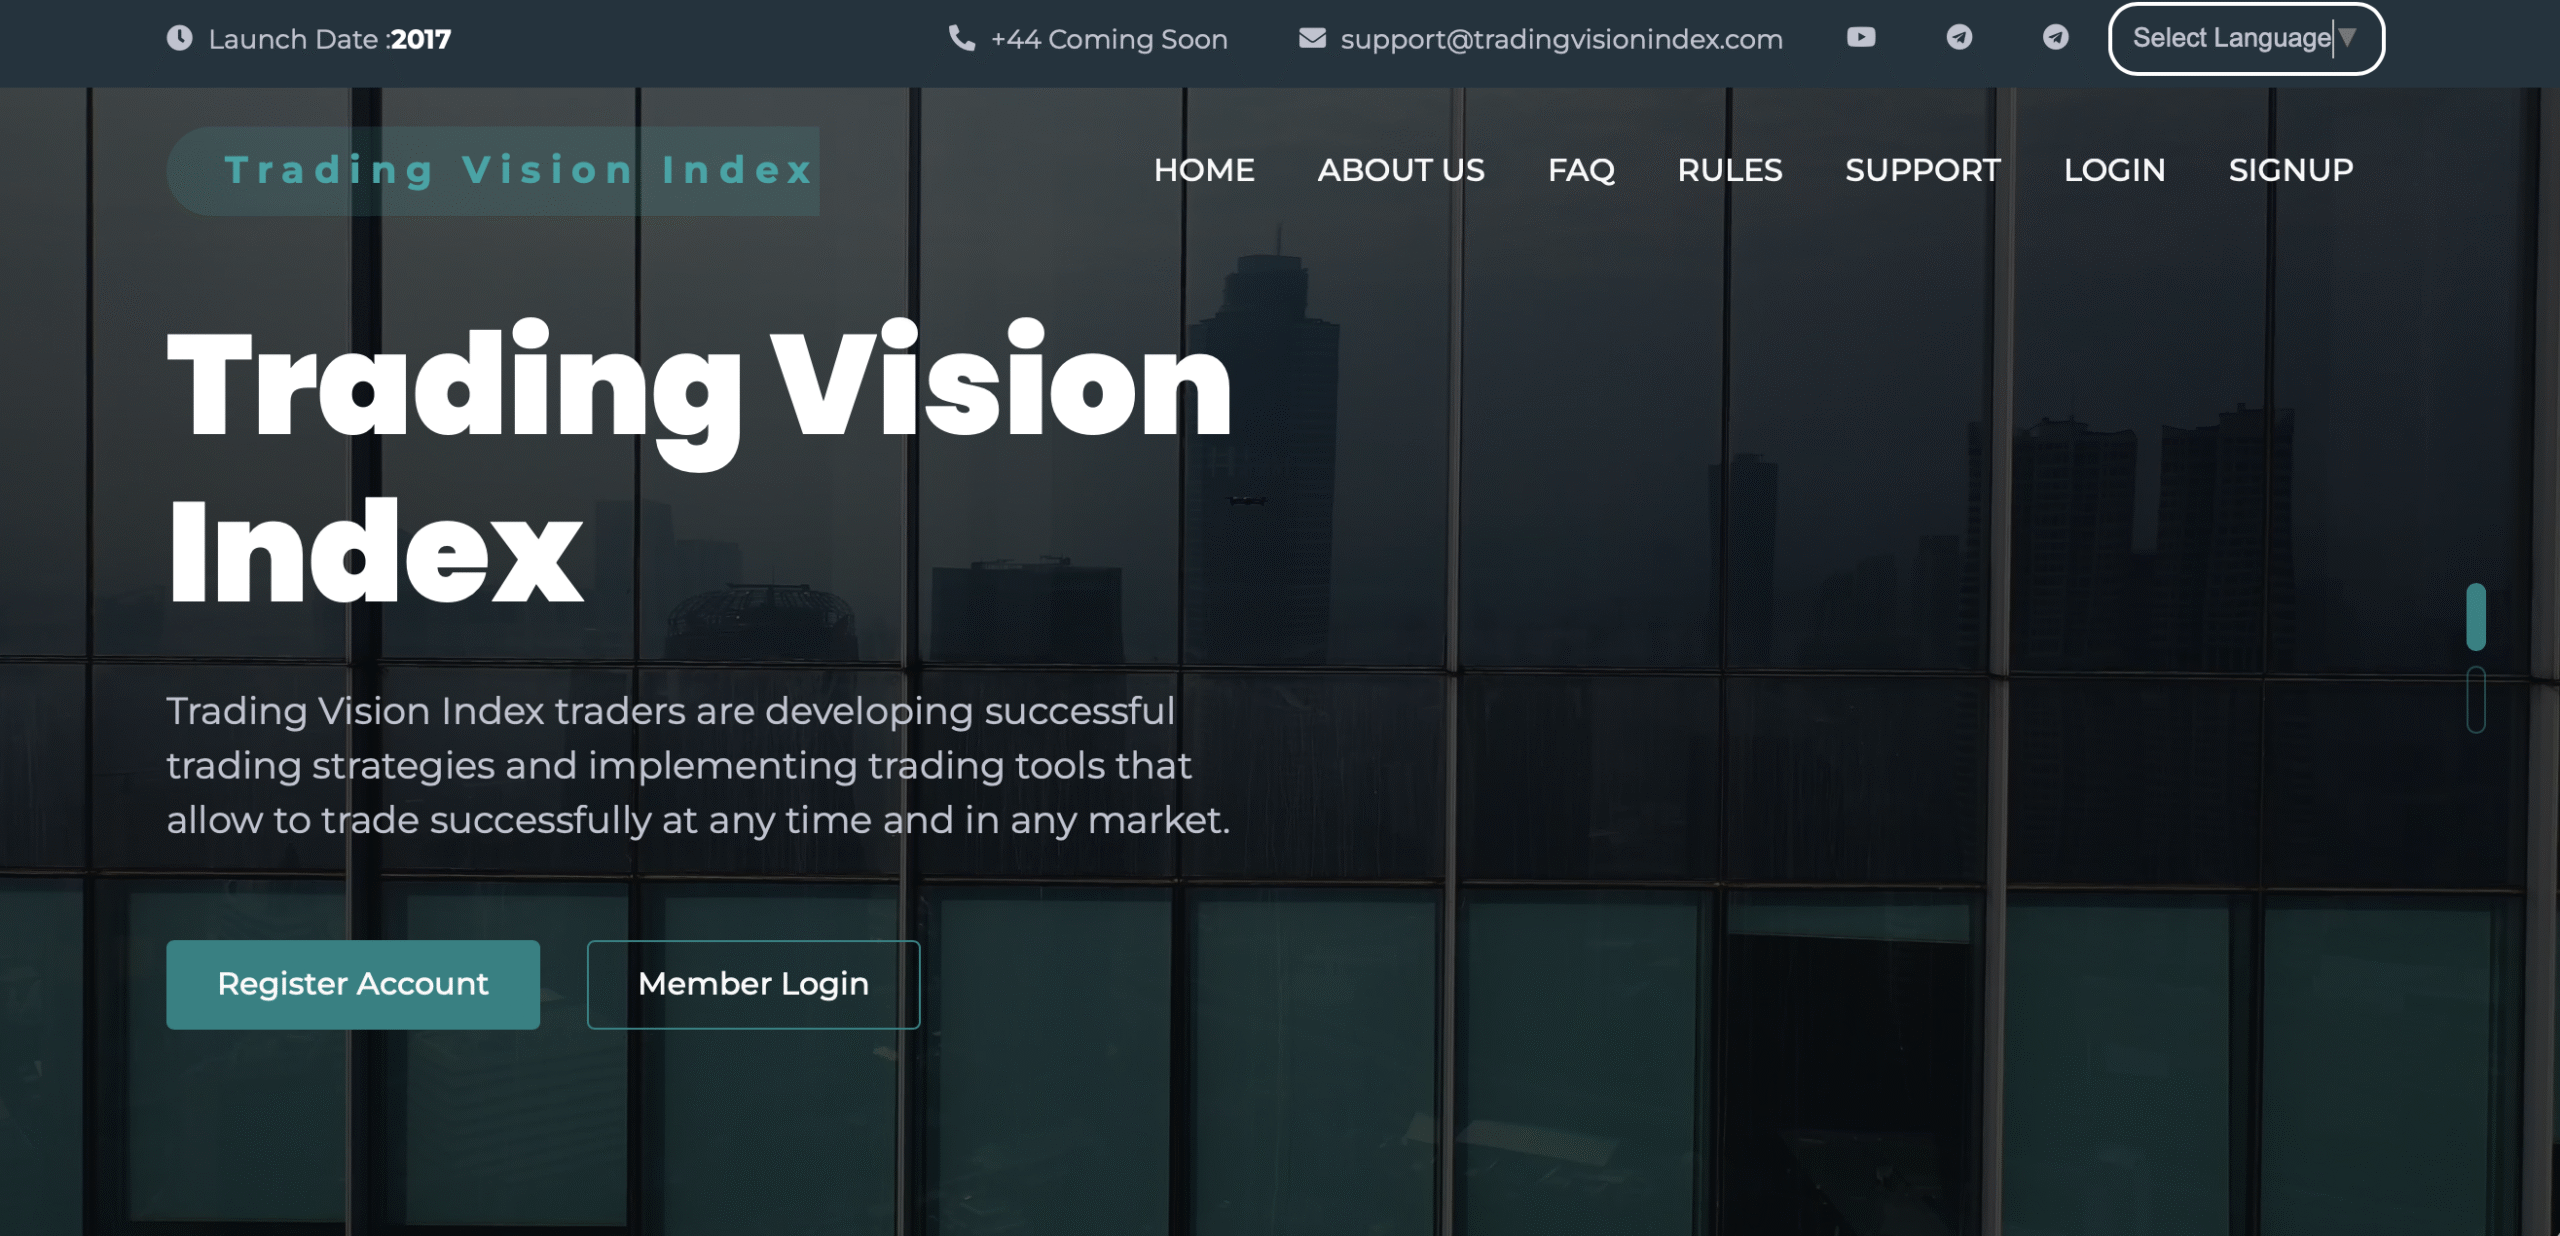The height and width of the screenshot is (1236, 2560).
Task: Open the SUPPORT menu item
Action: click(1922, 170)
